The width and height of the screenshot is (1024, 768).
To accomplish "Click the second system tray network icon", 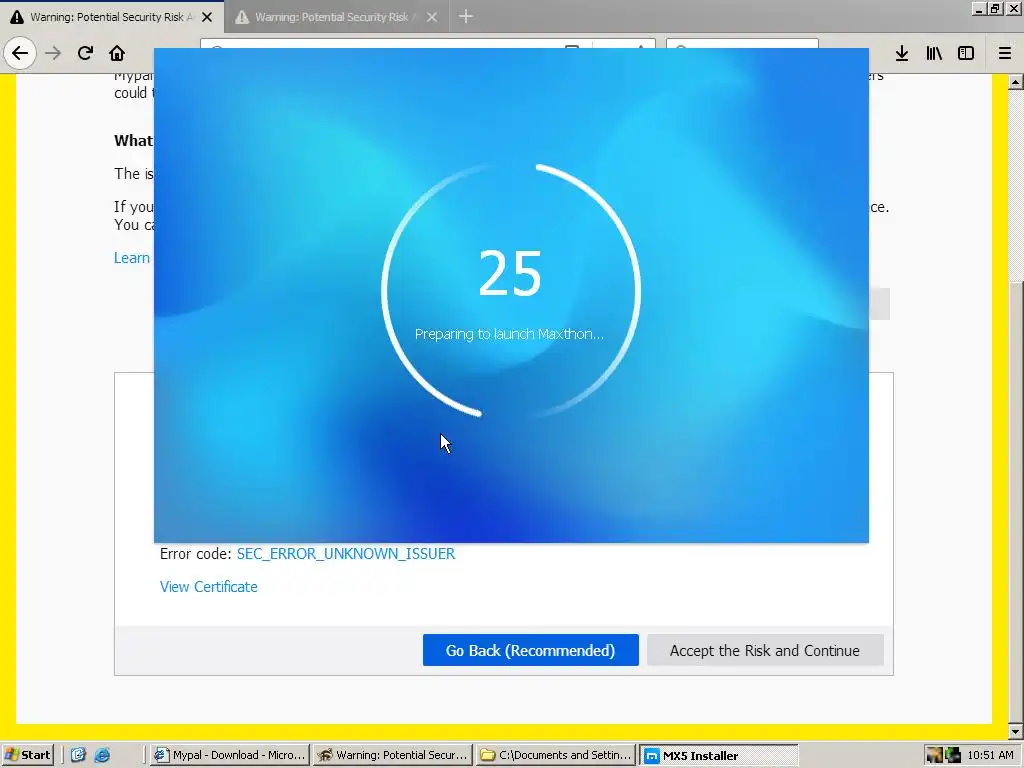I will point(953,755).
